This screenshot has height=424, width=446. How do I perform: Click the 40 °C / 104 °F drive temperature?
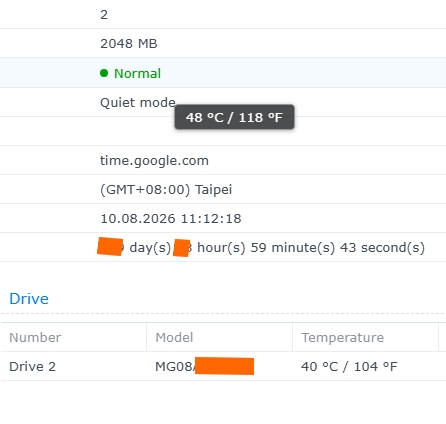(349, 366)
